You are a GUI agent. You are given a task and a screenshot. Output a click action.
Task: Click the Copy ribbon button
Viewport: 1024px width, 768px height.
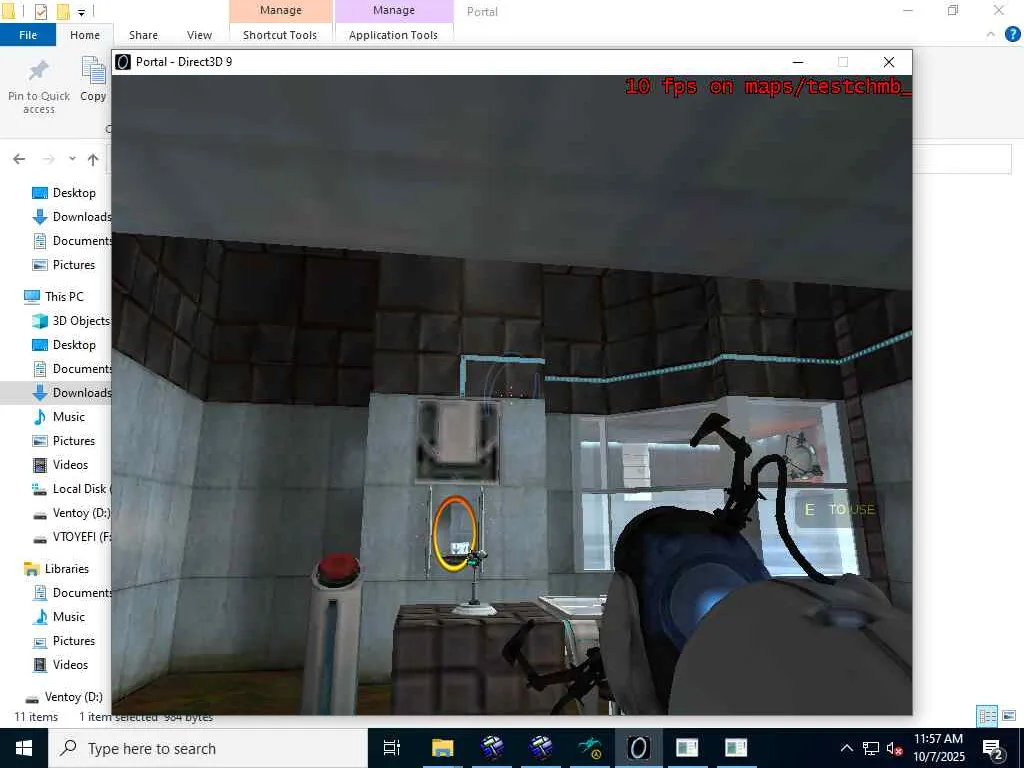(x=93, y=80)
